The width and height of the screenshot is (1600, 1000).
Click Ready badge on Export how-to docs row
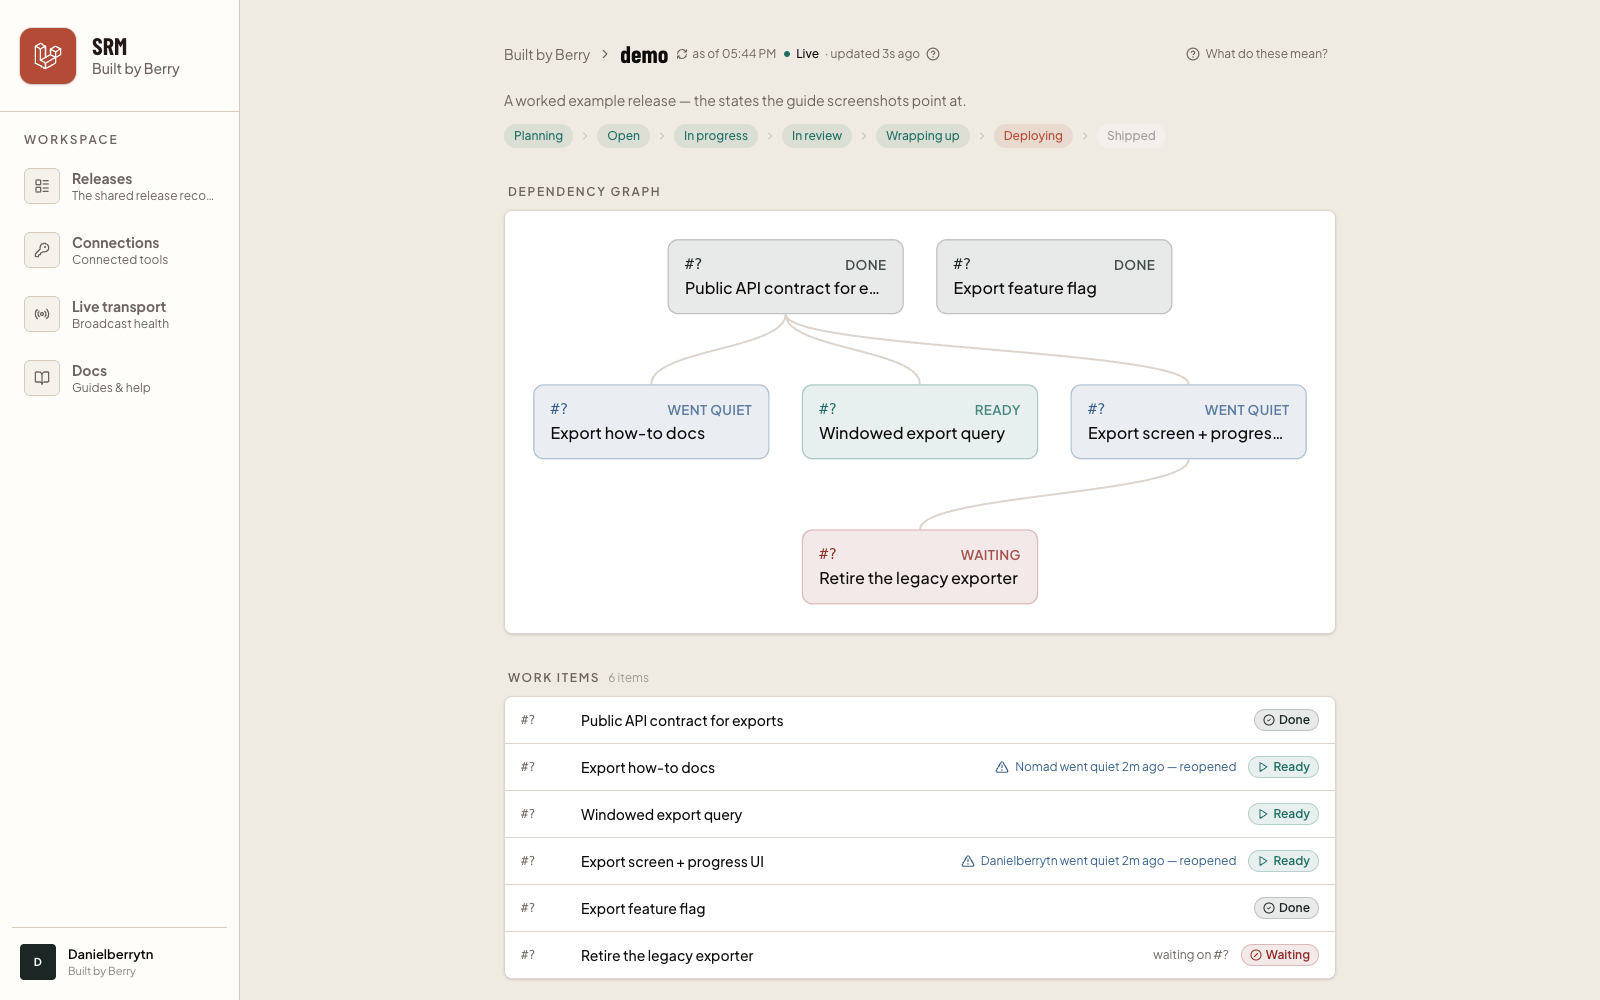coord(1283,767)
